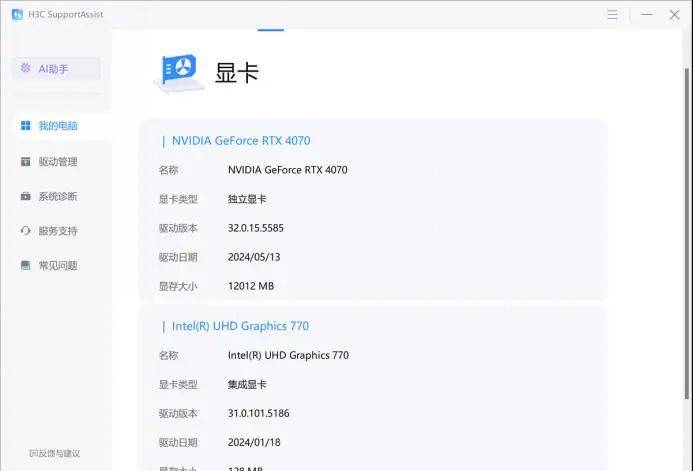The height and width of the screenshot is (471, 693).
Task: Click the 驱动管理 icon
Action: pos(26,161)
